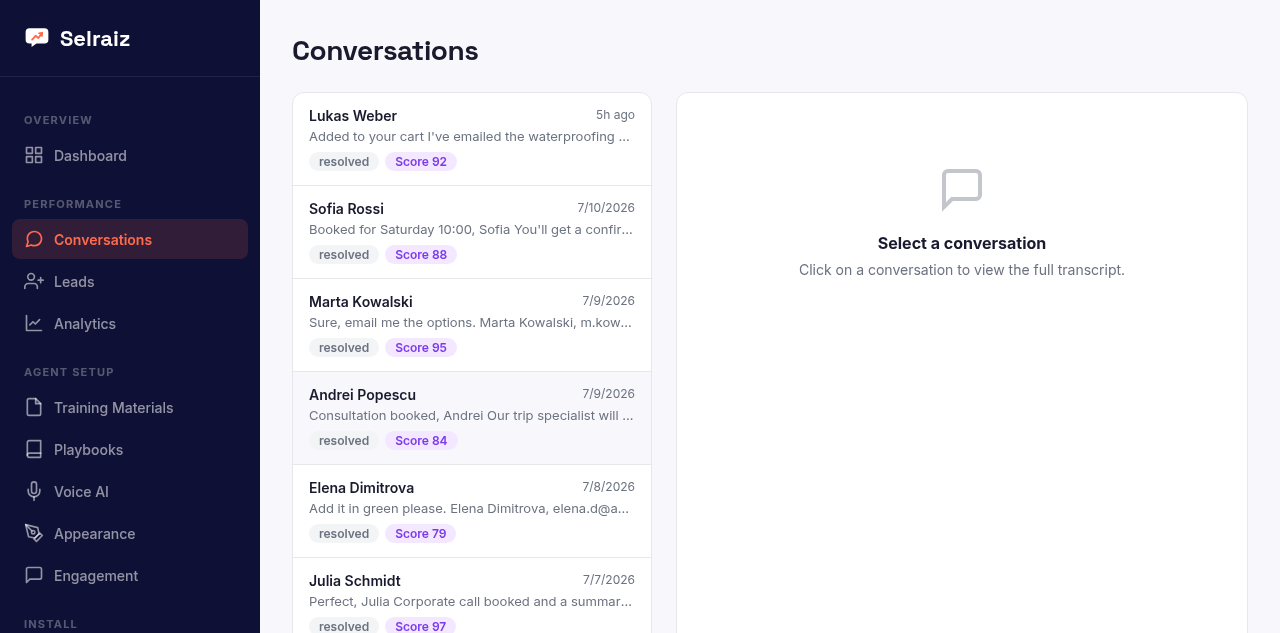1280x633 pixels.
Task: Select the Conversations menu item
Action: [130, 239]
